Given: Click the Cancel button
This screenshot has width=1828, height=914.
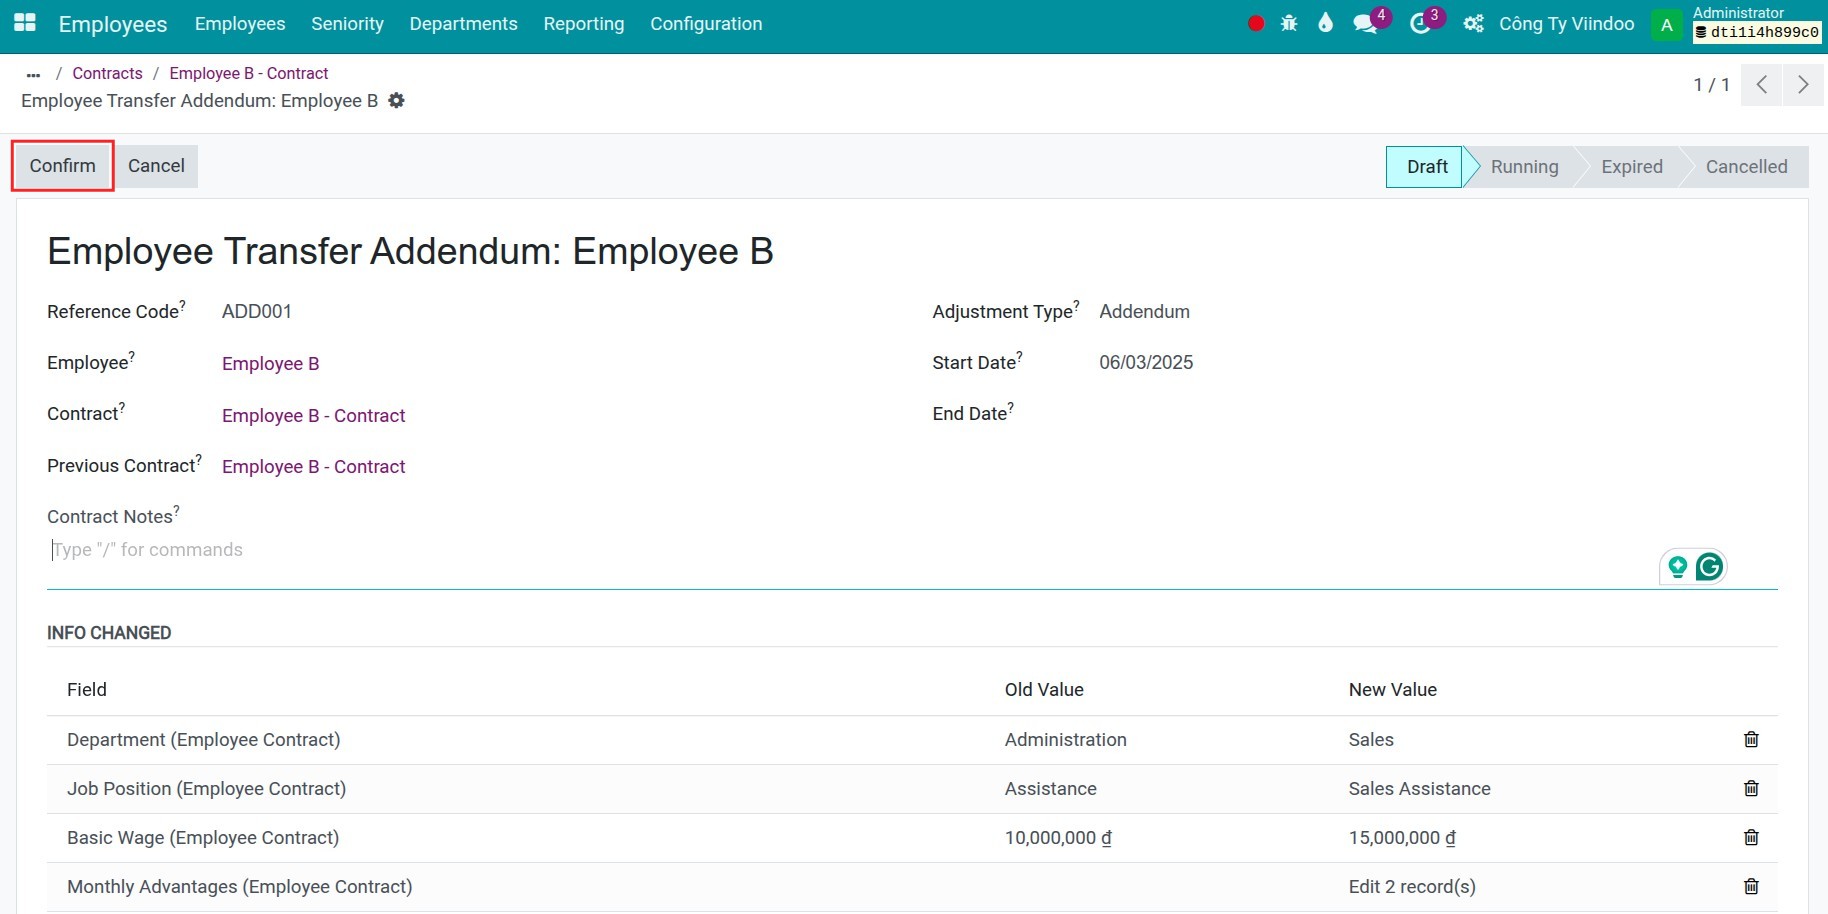Looking at the screenshot, I should [156, 166].
